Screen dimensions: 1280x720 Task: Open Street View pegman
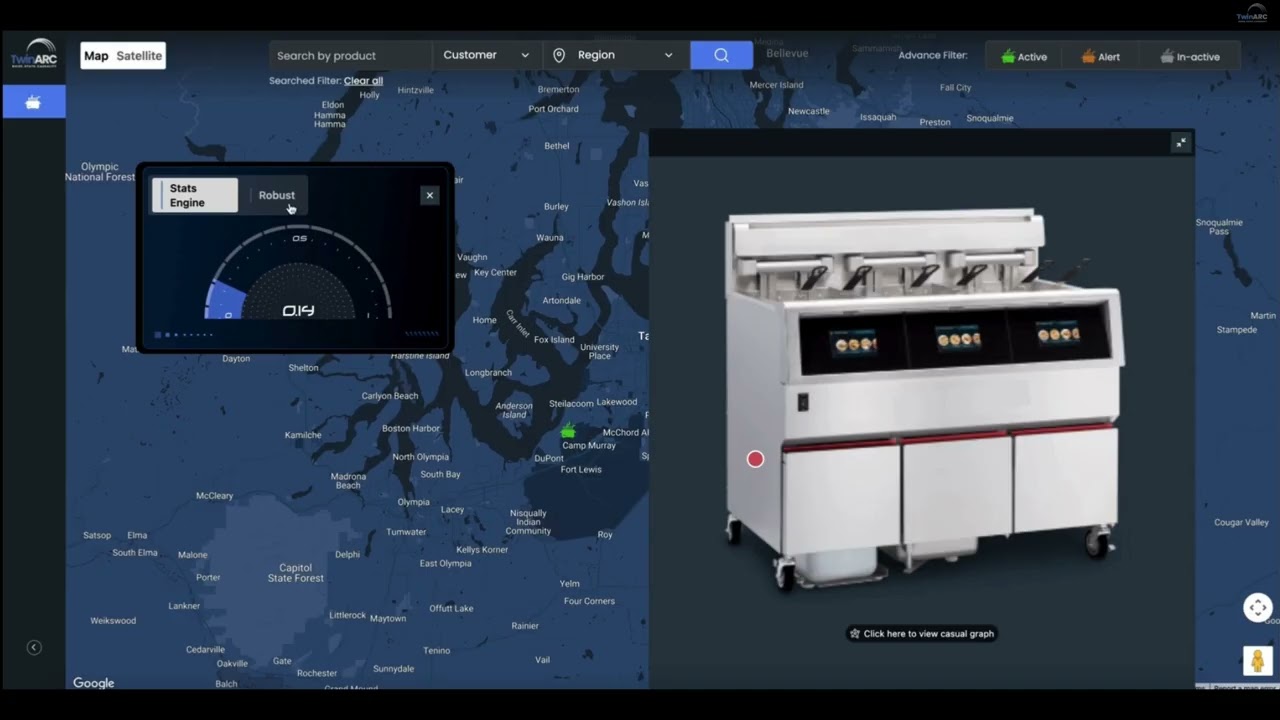pos(1258,661)
